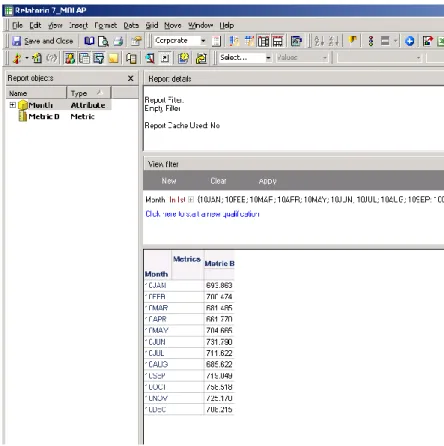Sort by the Name column header
Viewport: 444px width, 446px height.
pyautogui.click(x=36, y=93)
